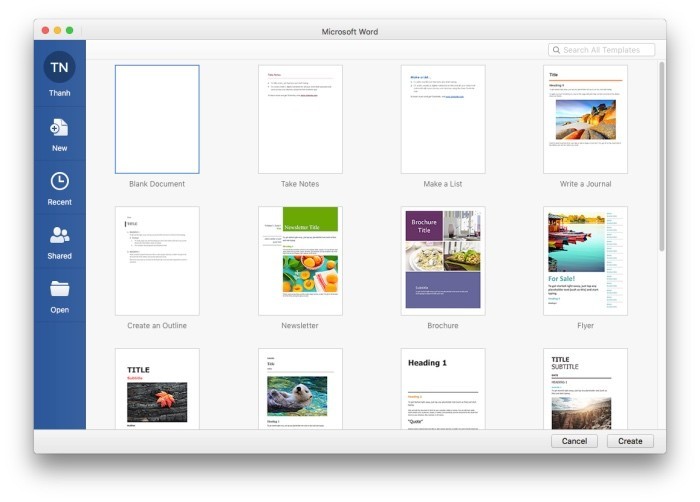Select the Blank Document template
700x502 pixels.
tap(157, 119)
